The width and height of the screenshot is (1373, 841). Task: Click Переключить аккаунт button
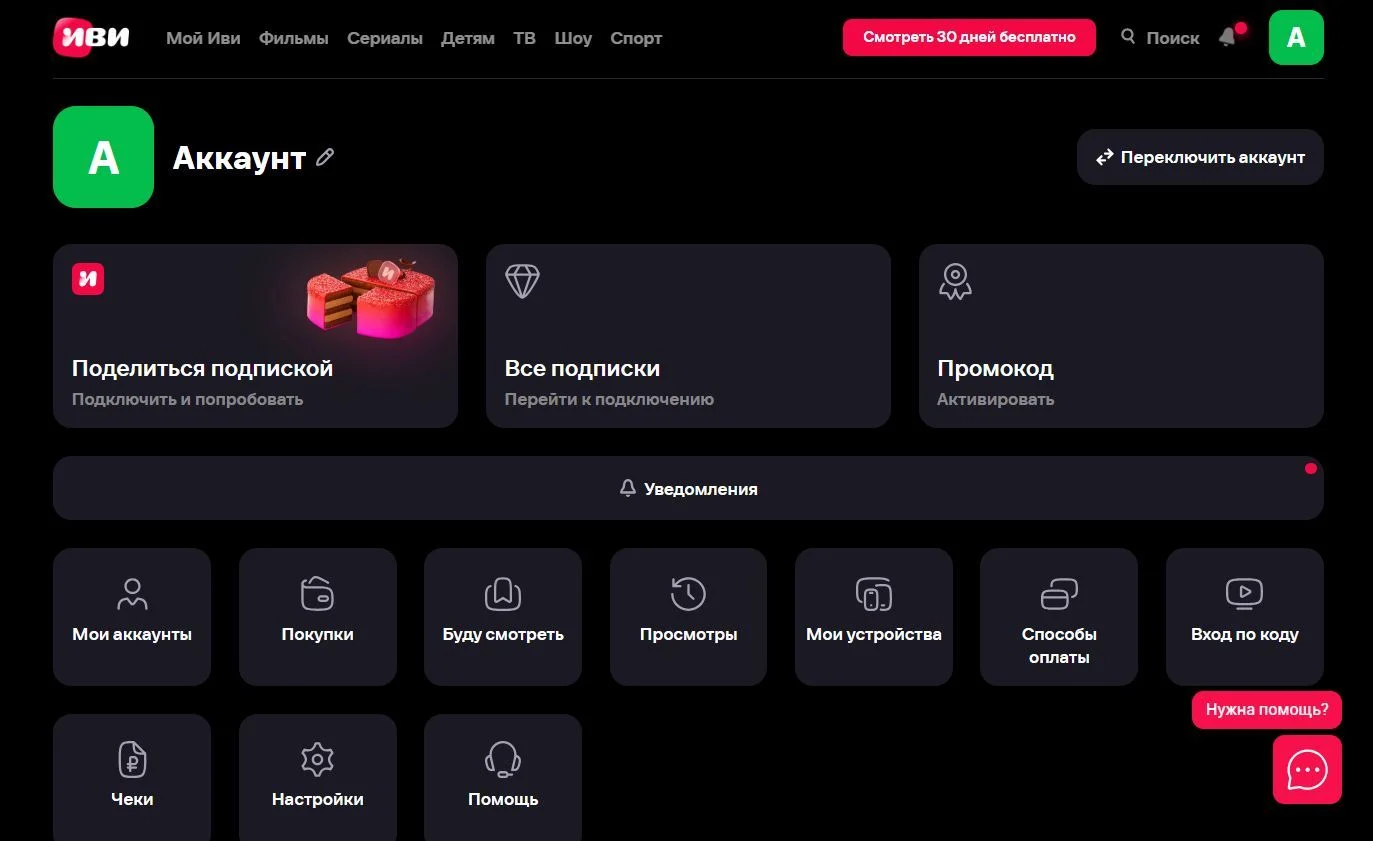click(x=1200, y=157)
